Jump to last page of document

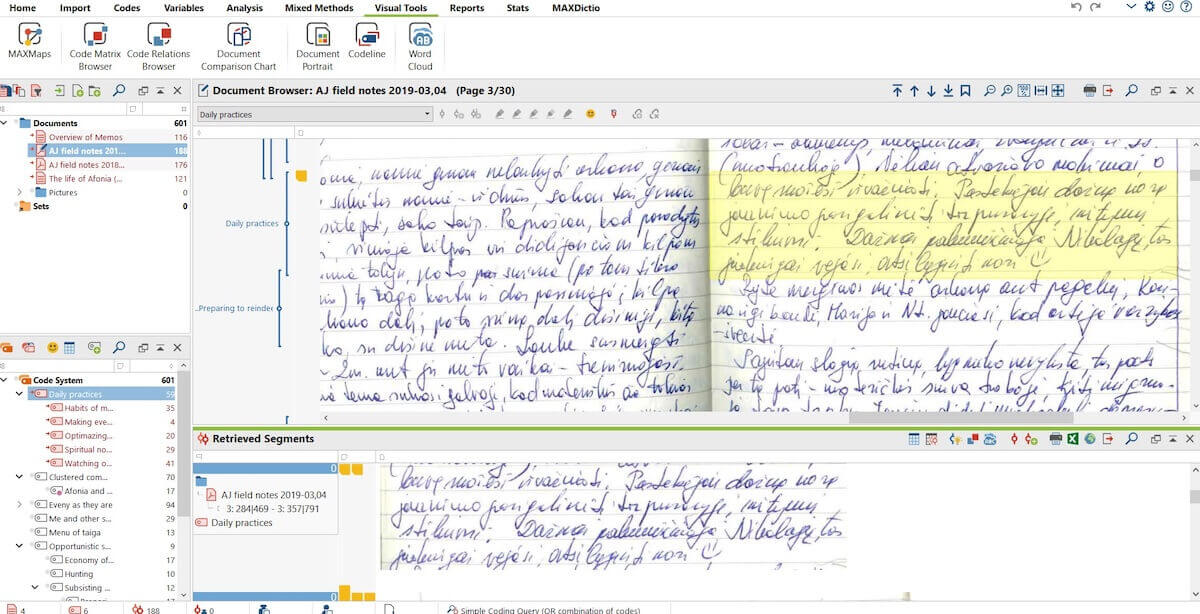tap(948, 91)
